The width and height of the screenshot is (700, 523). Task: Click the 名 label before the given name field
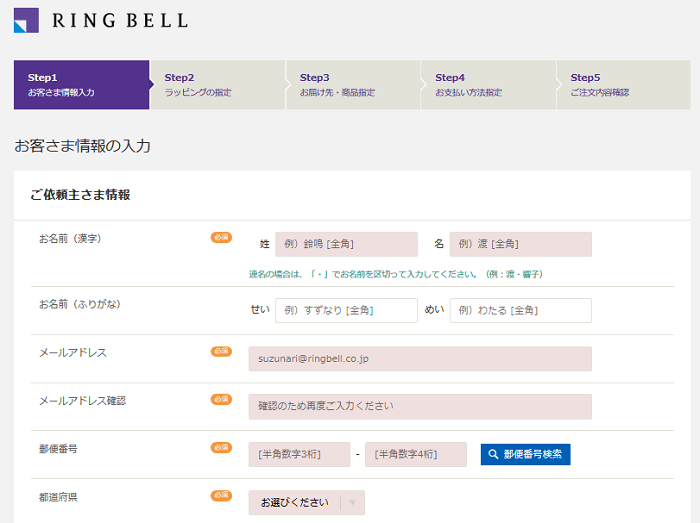(439, 244)
